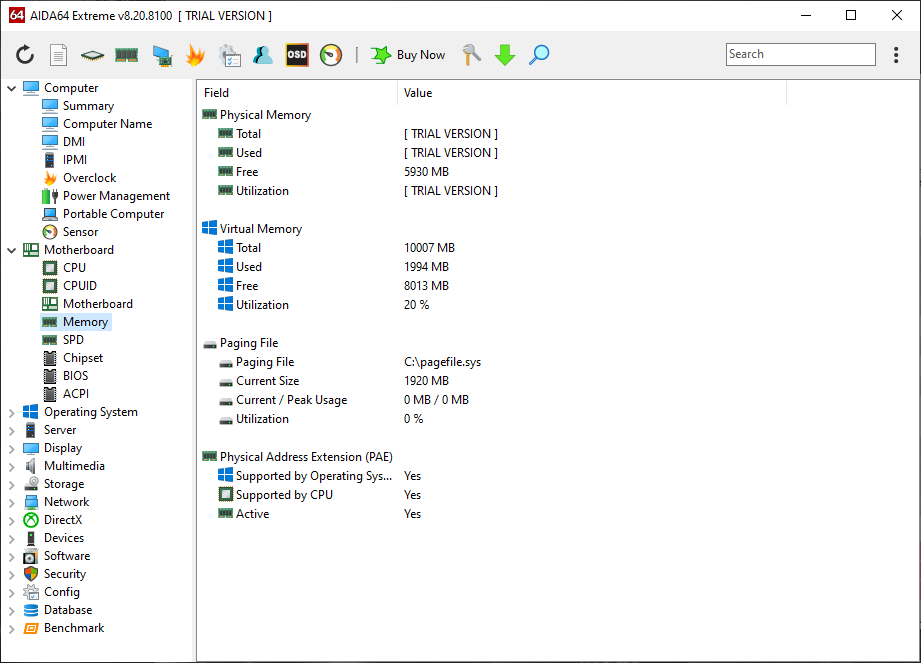Expand the Operating System node
The width and height of the screenshot is (921, 663).
point(12,412)
